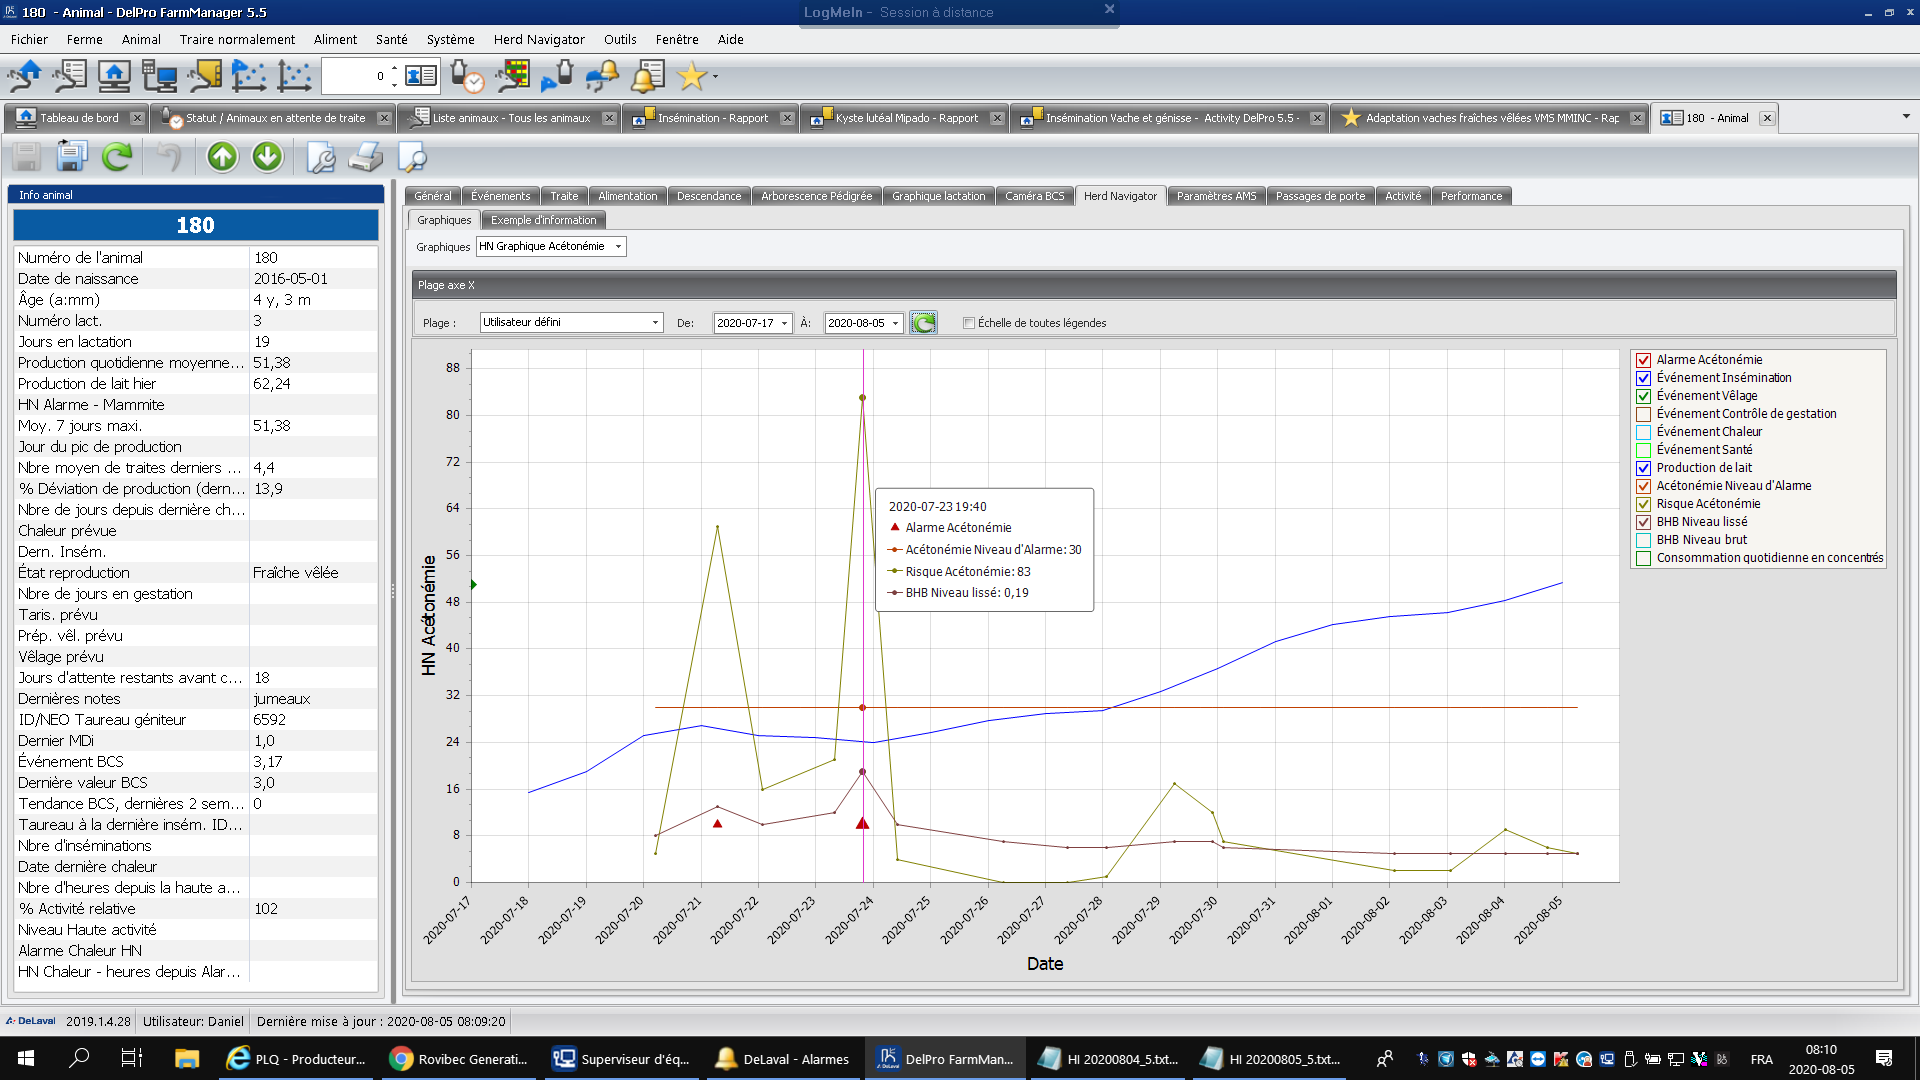Click the milk bottle with blue arrow icon

click(558, 76)
